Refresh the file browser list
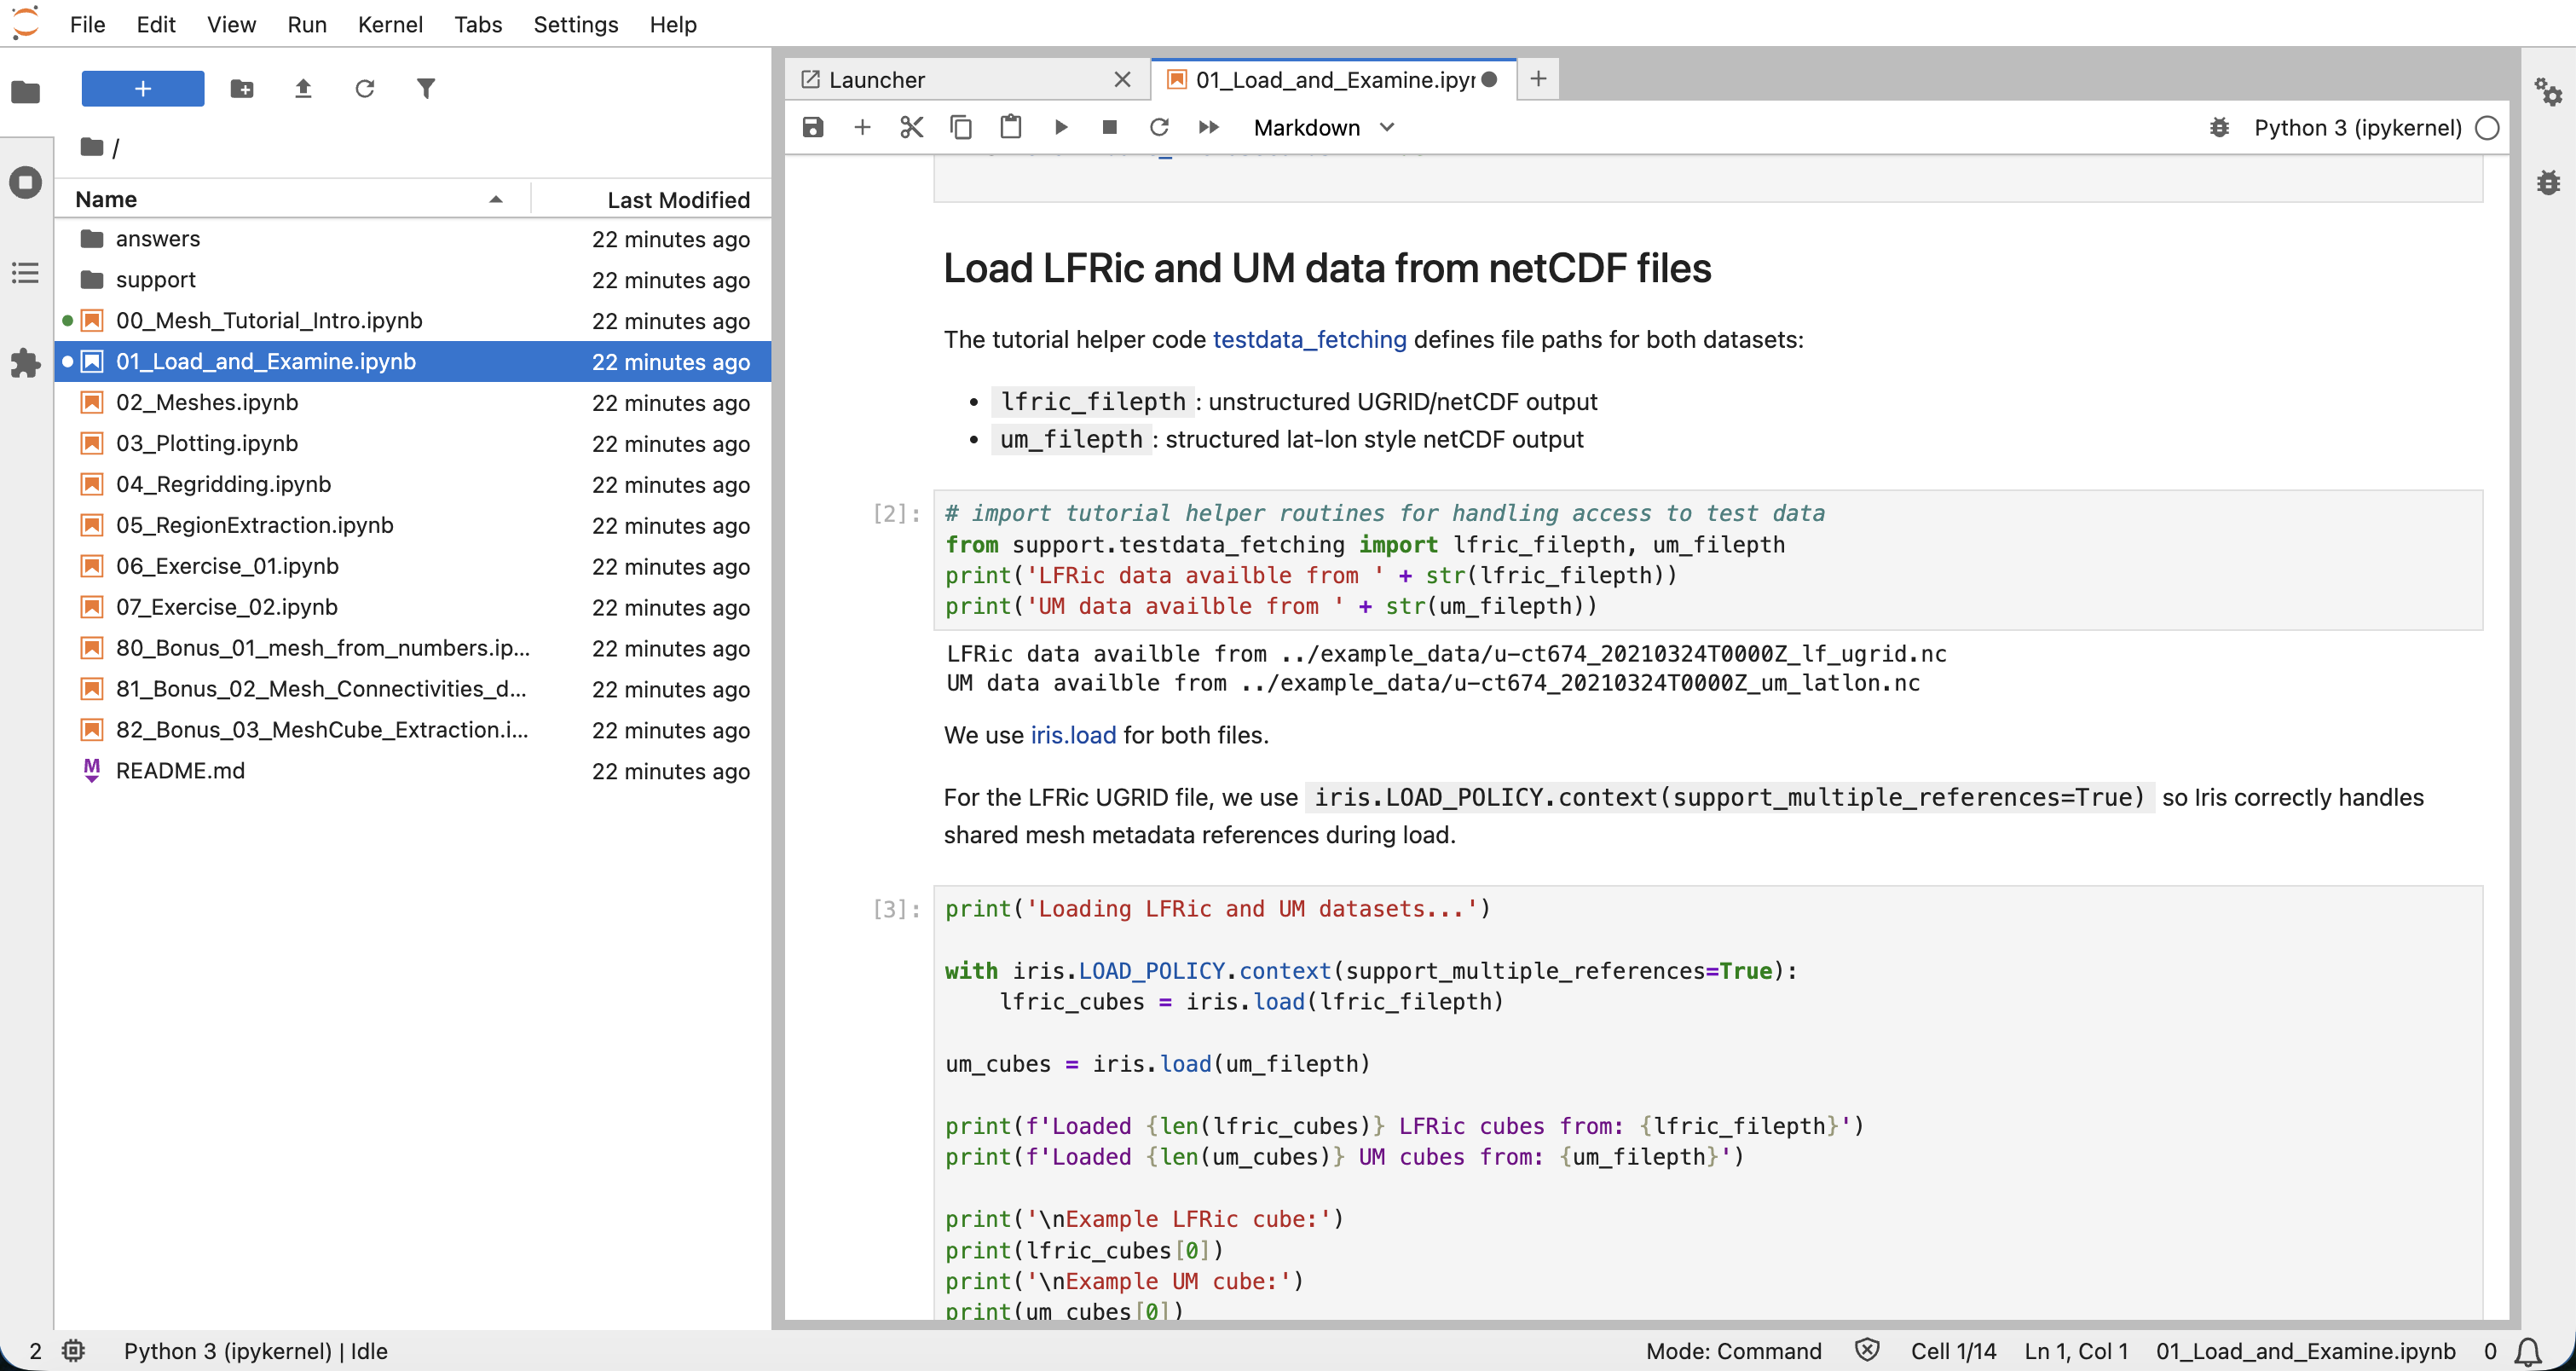Image resolution: width=2576 pixels, height=1371 pixels. (365, 89)
